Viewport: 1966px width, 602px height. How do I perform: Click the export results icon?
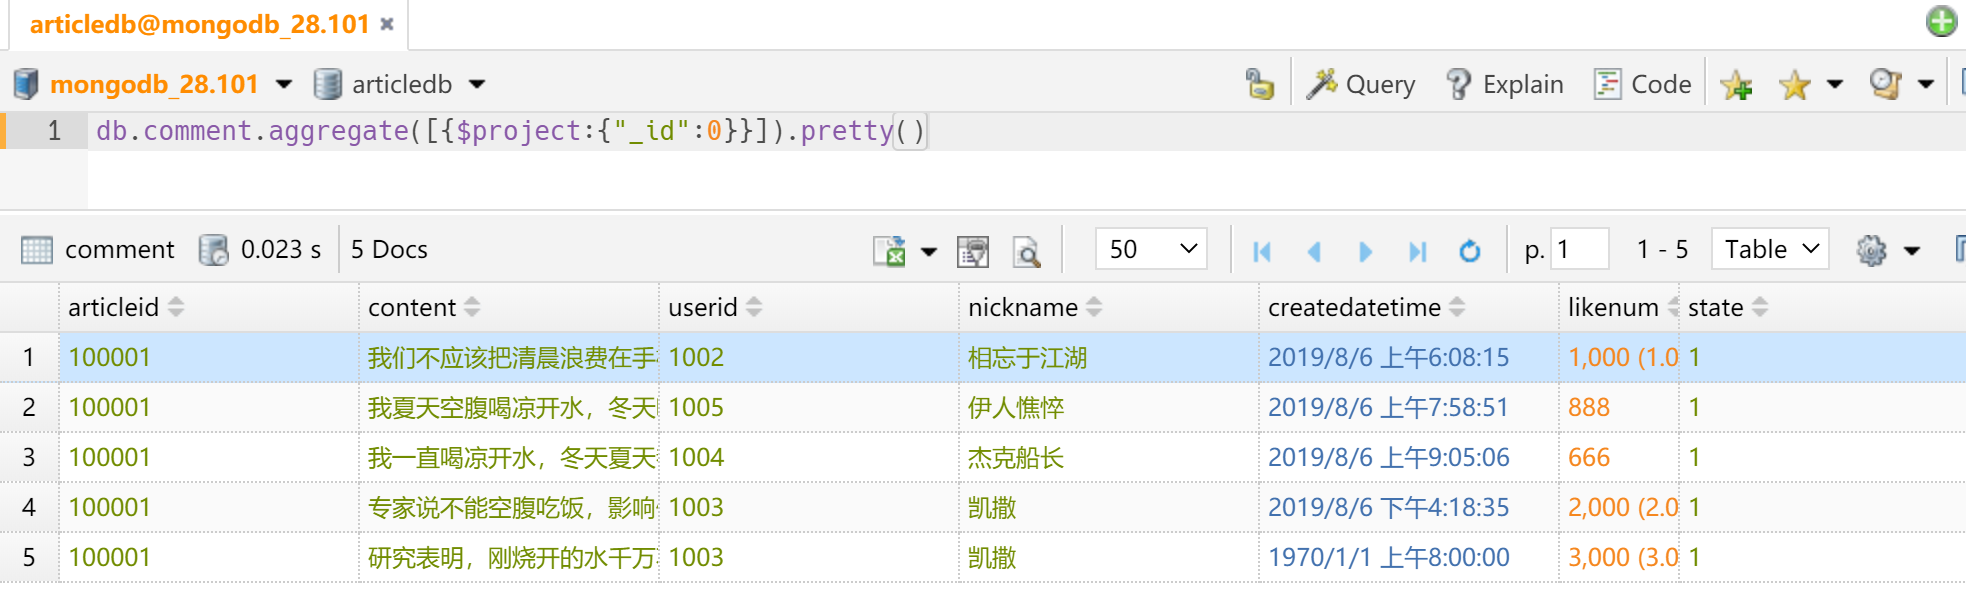(889, 251)
